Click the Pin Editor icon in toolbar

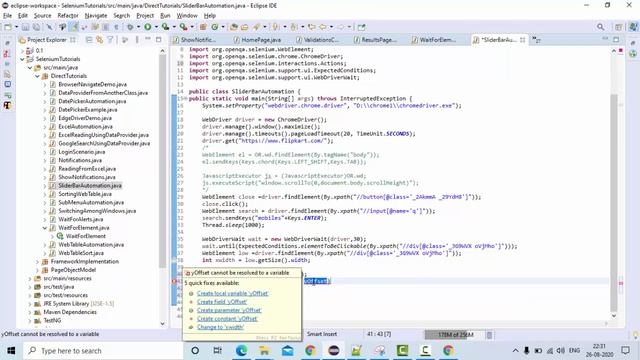pyautogui.click(x=361, y=27)
